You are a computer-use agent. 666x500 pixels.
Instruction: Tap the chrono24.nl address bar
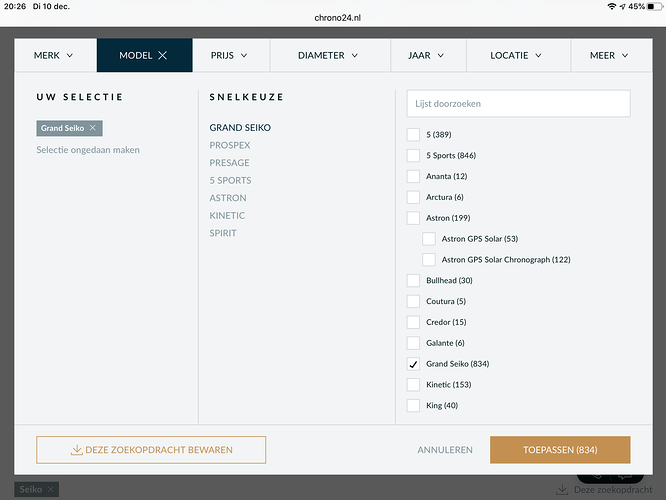pos(338,18)
